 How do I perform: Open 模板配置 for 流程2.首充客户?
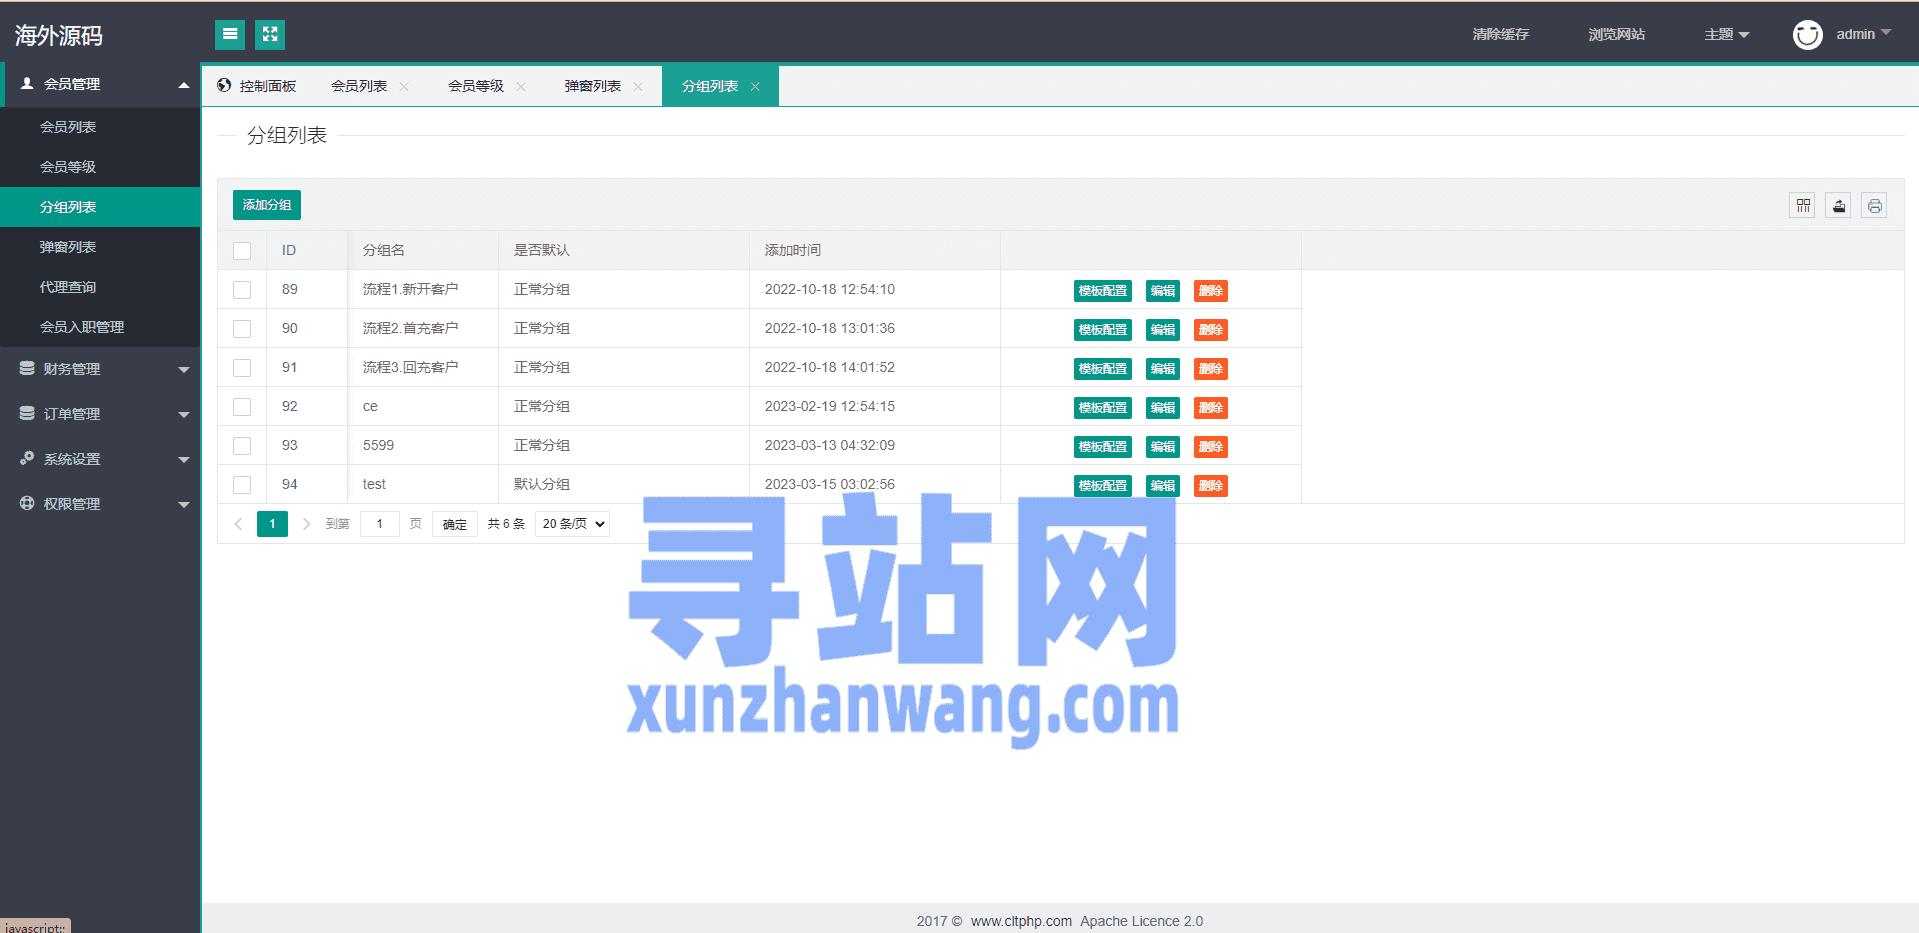(1102, 330)
